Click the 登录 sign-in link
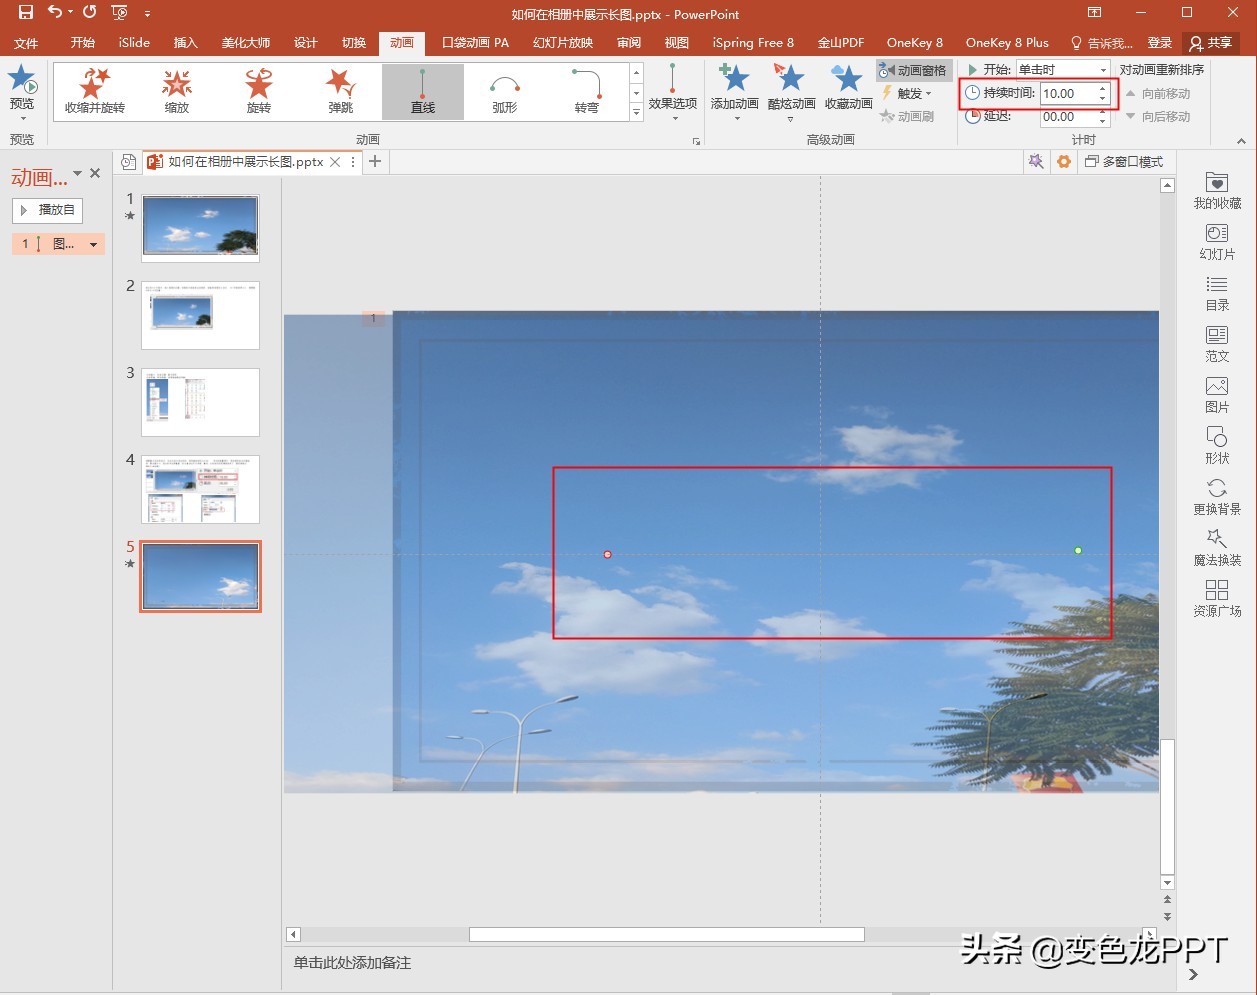The width and height of the screenshot is (1257, 995). coord(1160,43)
